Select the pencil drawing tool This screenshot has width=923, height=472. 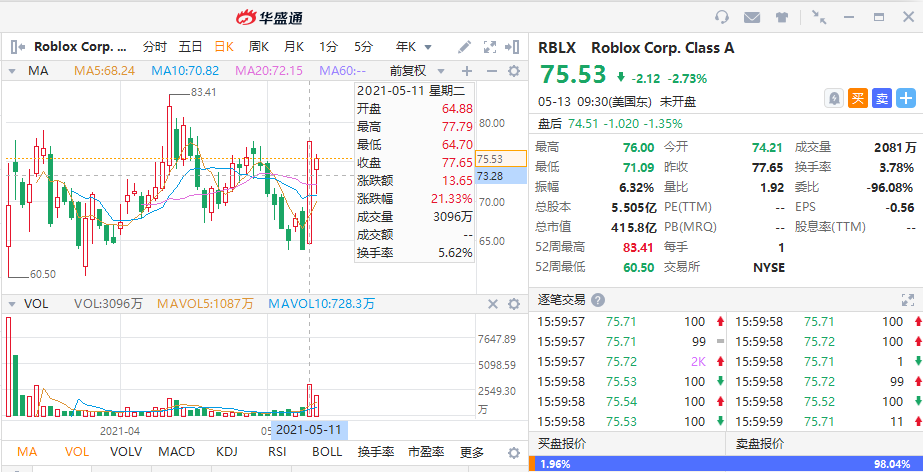465,46
